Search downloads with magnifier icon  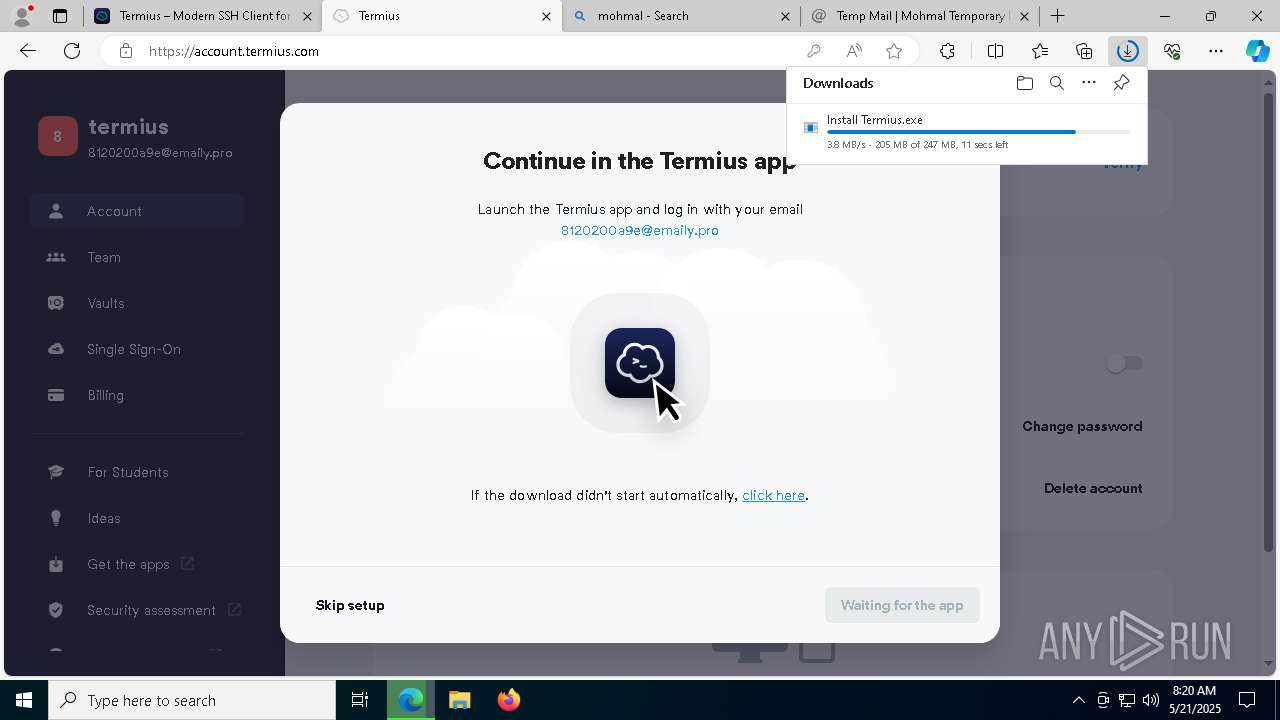tap(1056, 83)
